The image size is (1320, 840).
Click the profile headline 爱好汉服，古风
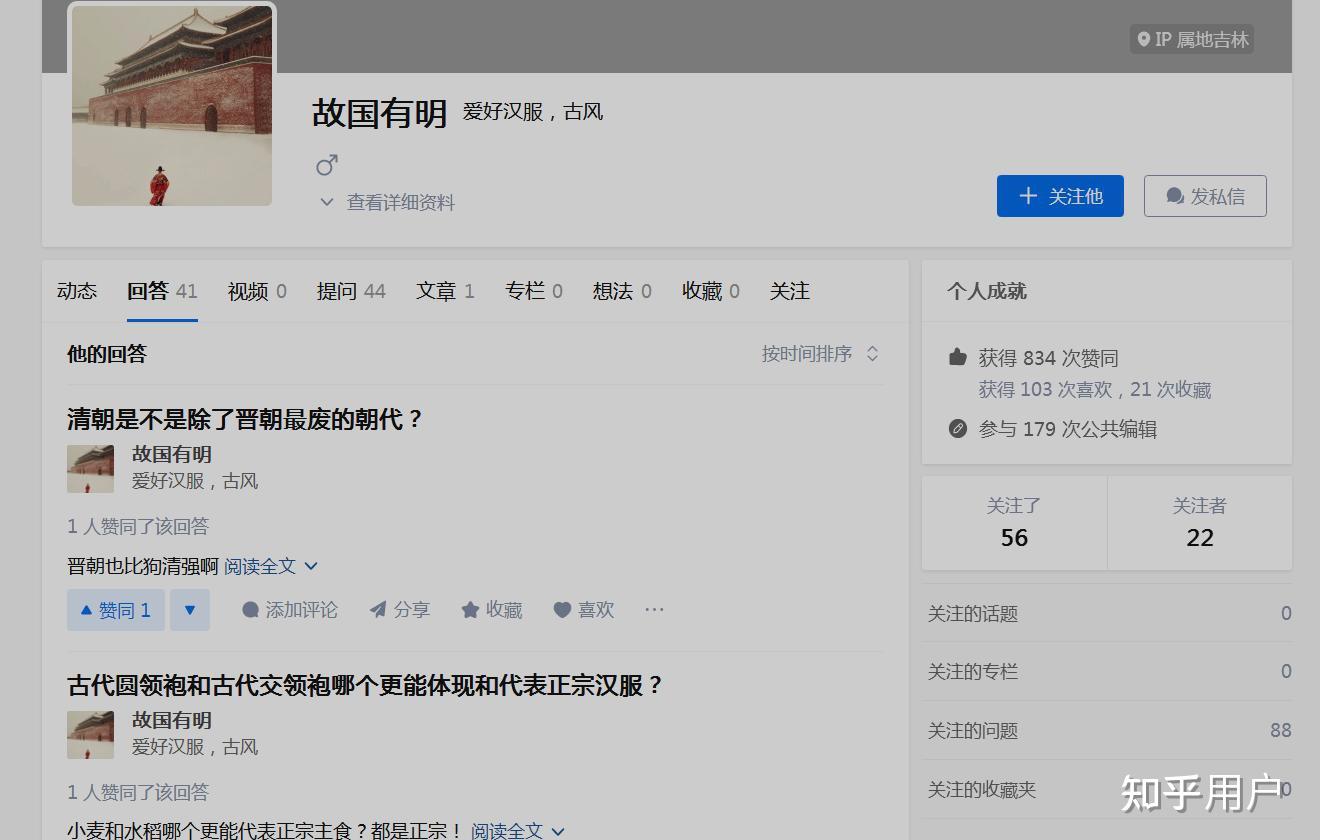[x=533, y=112]
